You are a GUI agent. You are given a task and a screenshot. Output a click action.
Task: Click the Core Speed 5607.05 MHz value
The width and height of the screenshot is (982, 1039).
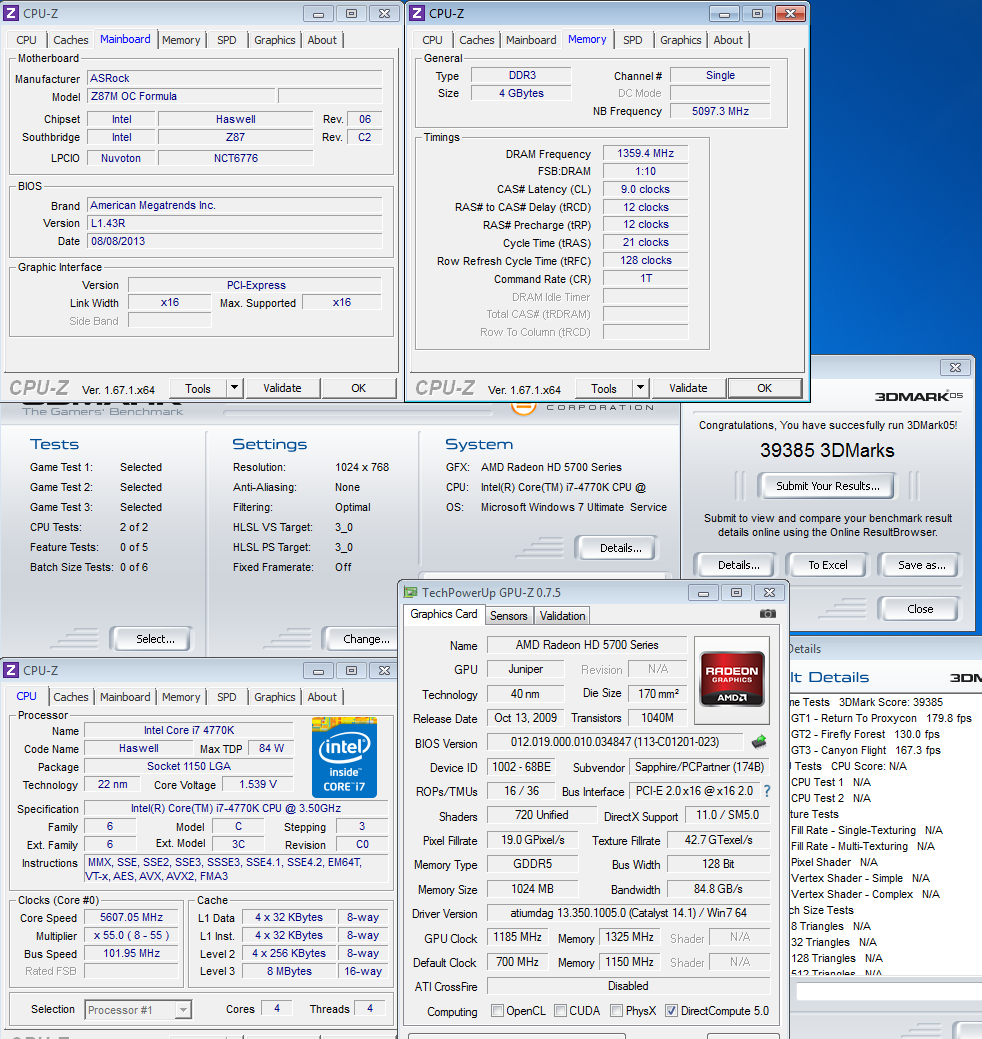131,917
